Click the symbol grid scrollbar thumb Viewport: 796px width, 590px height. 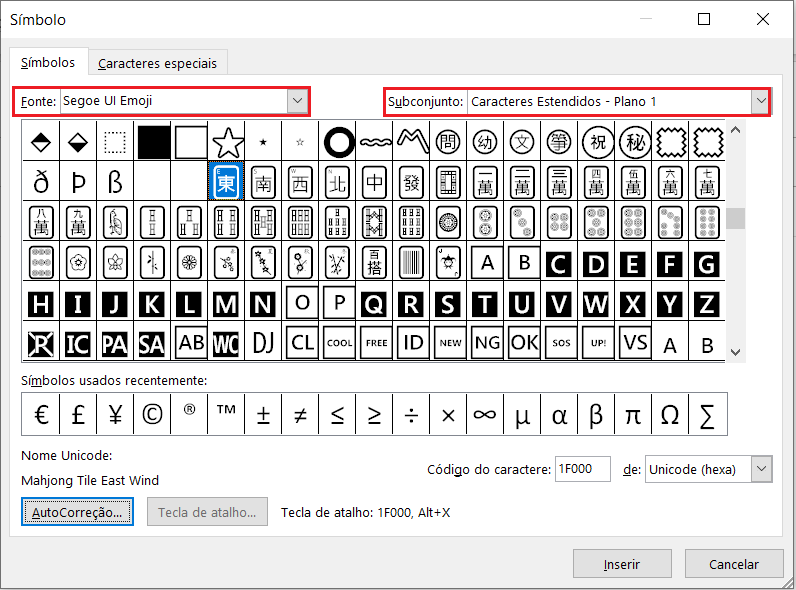[735, 218]
